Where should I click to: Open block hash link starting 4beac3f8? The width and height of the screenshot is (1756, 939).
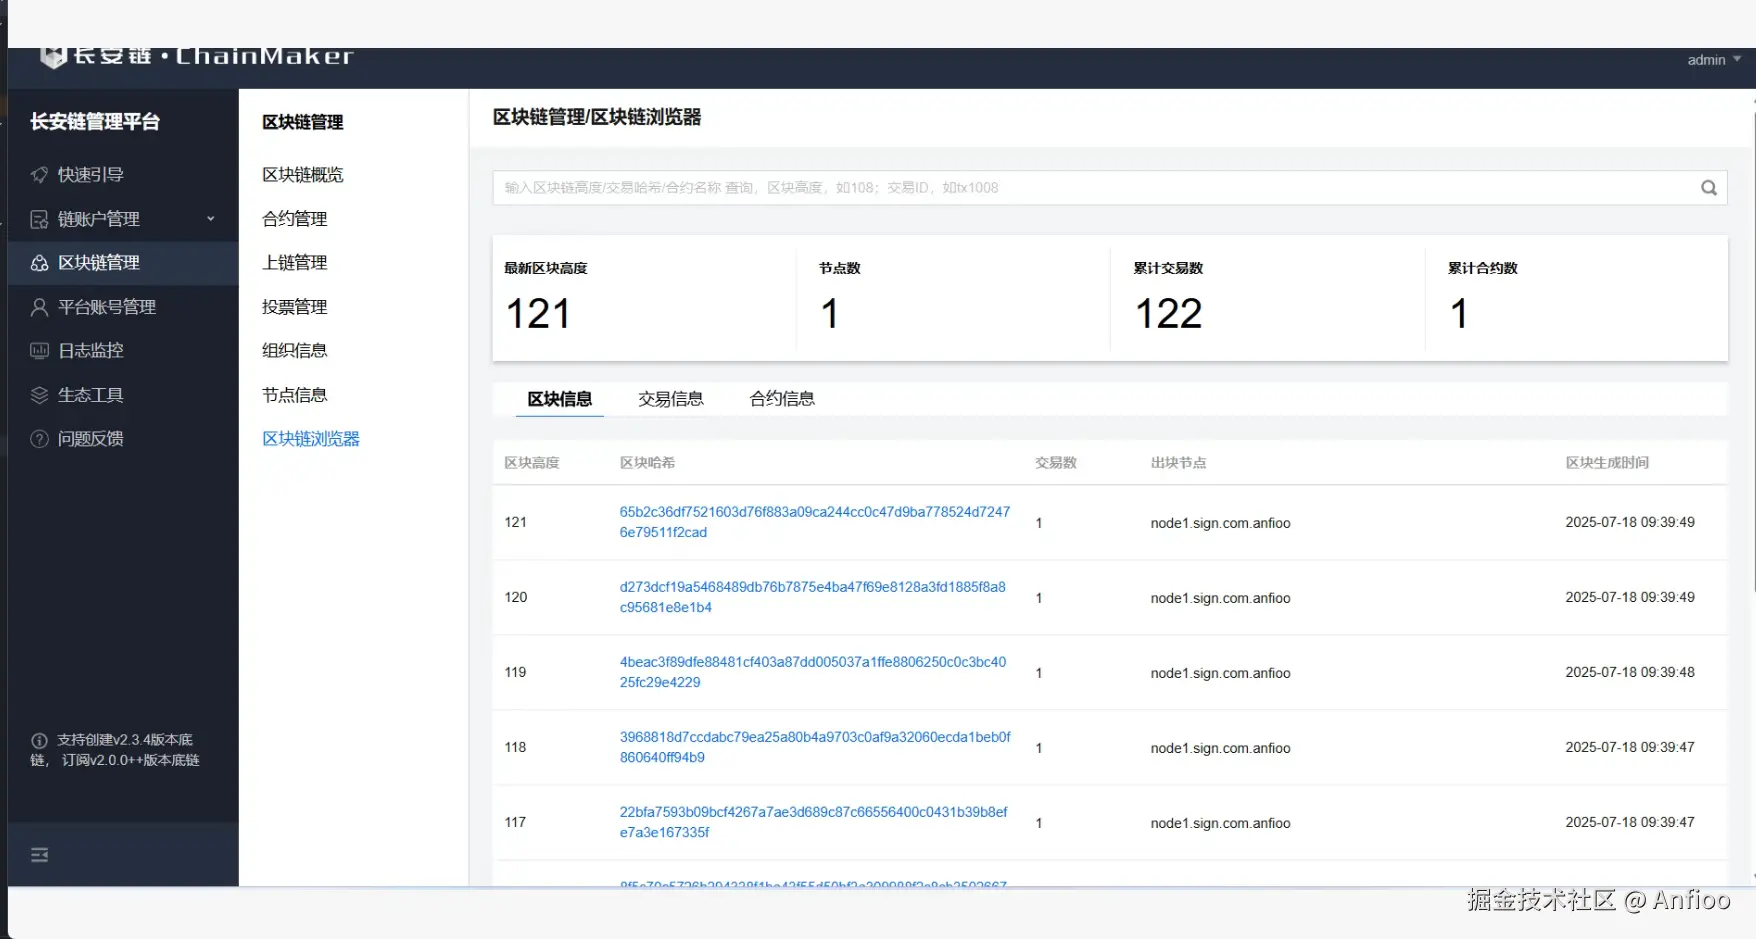coord(813,672)
